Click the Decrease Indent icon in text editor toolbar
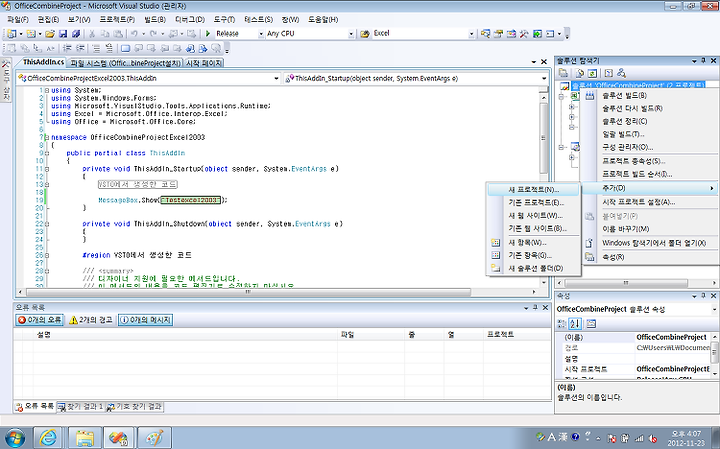This screenshot has height=449, width=720. coord(67,48)
